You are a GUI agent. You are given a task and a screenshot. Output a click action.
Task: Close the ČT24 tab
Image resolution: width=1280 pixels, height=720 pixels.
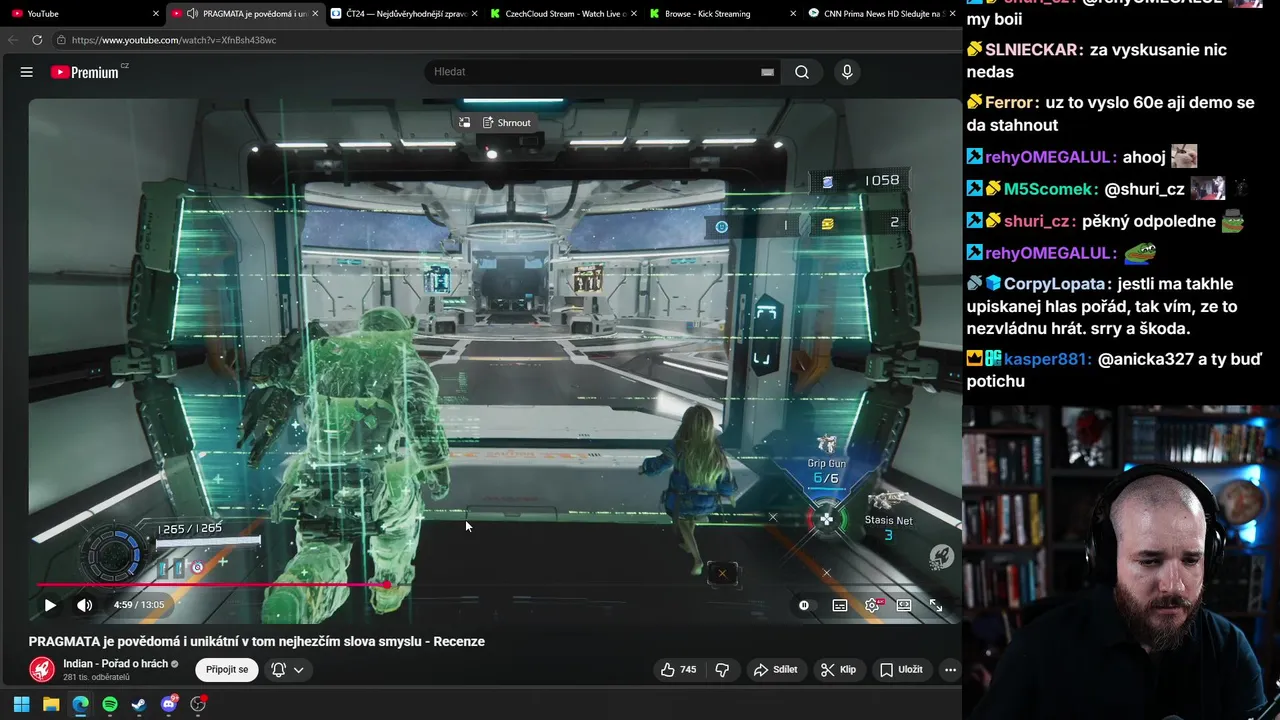coord(474,13)
